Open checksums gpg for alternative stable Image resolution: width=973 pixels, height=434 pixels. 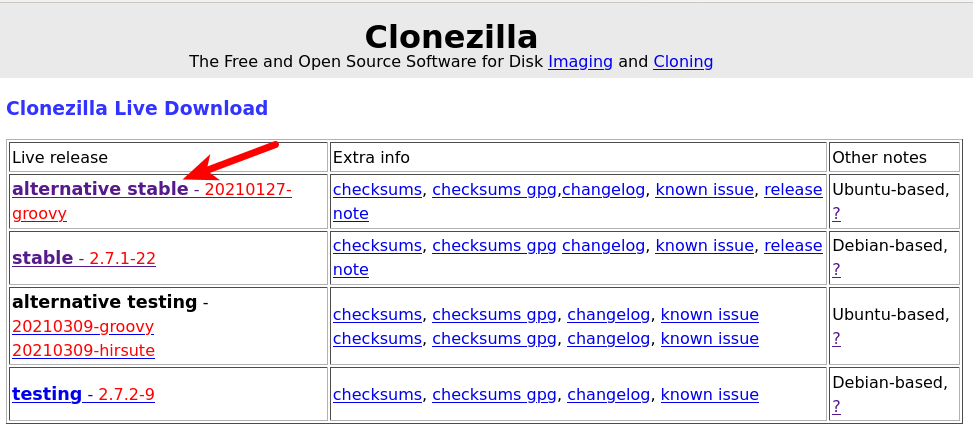click(494, 189)
